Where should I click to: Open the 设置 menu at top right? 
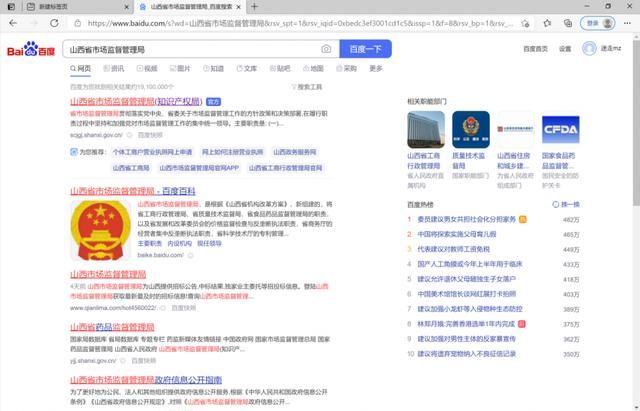[x=565, y=49]
